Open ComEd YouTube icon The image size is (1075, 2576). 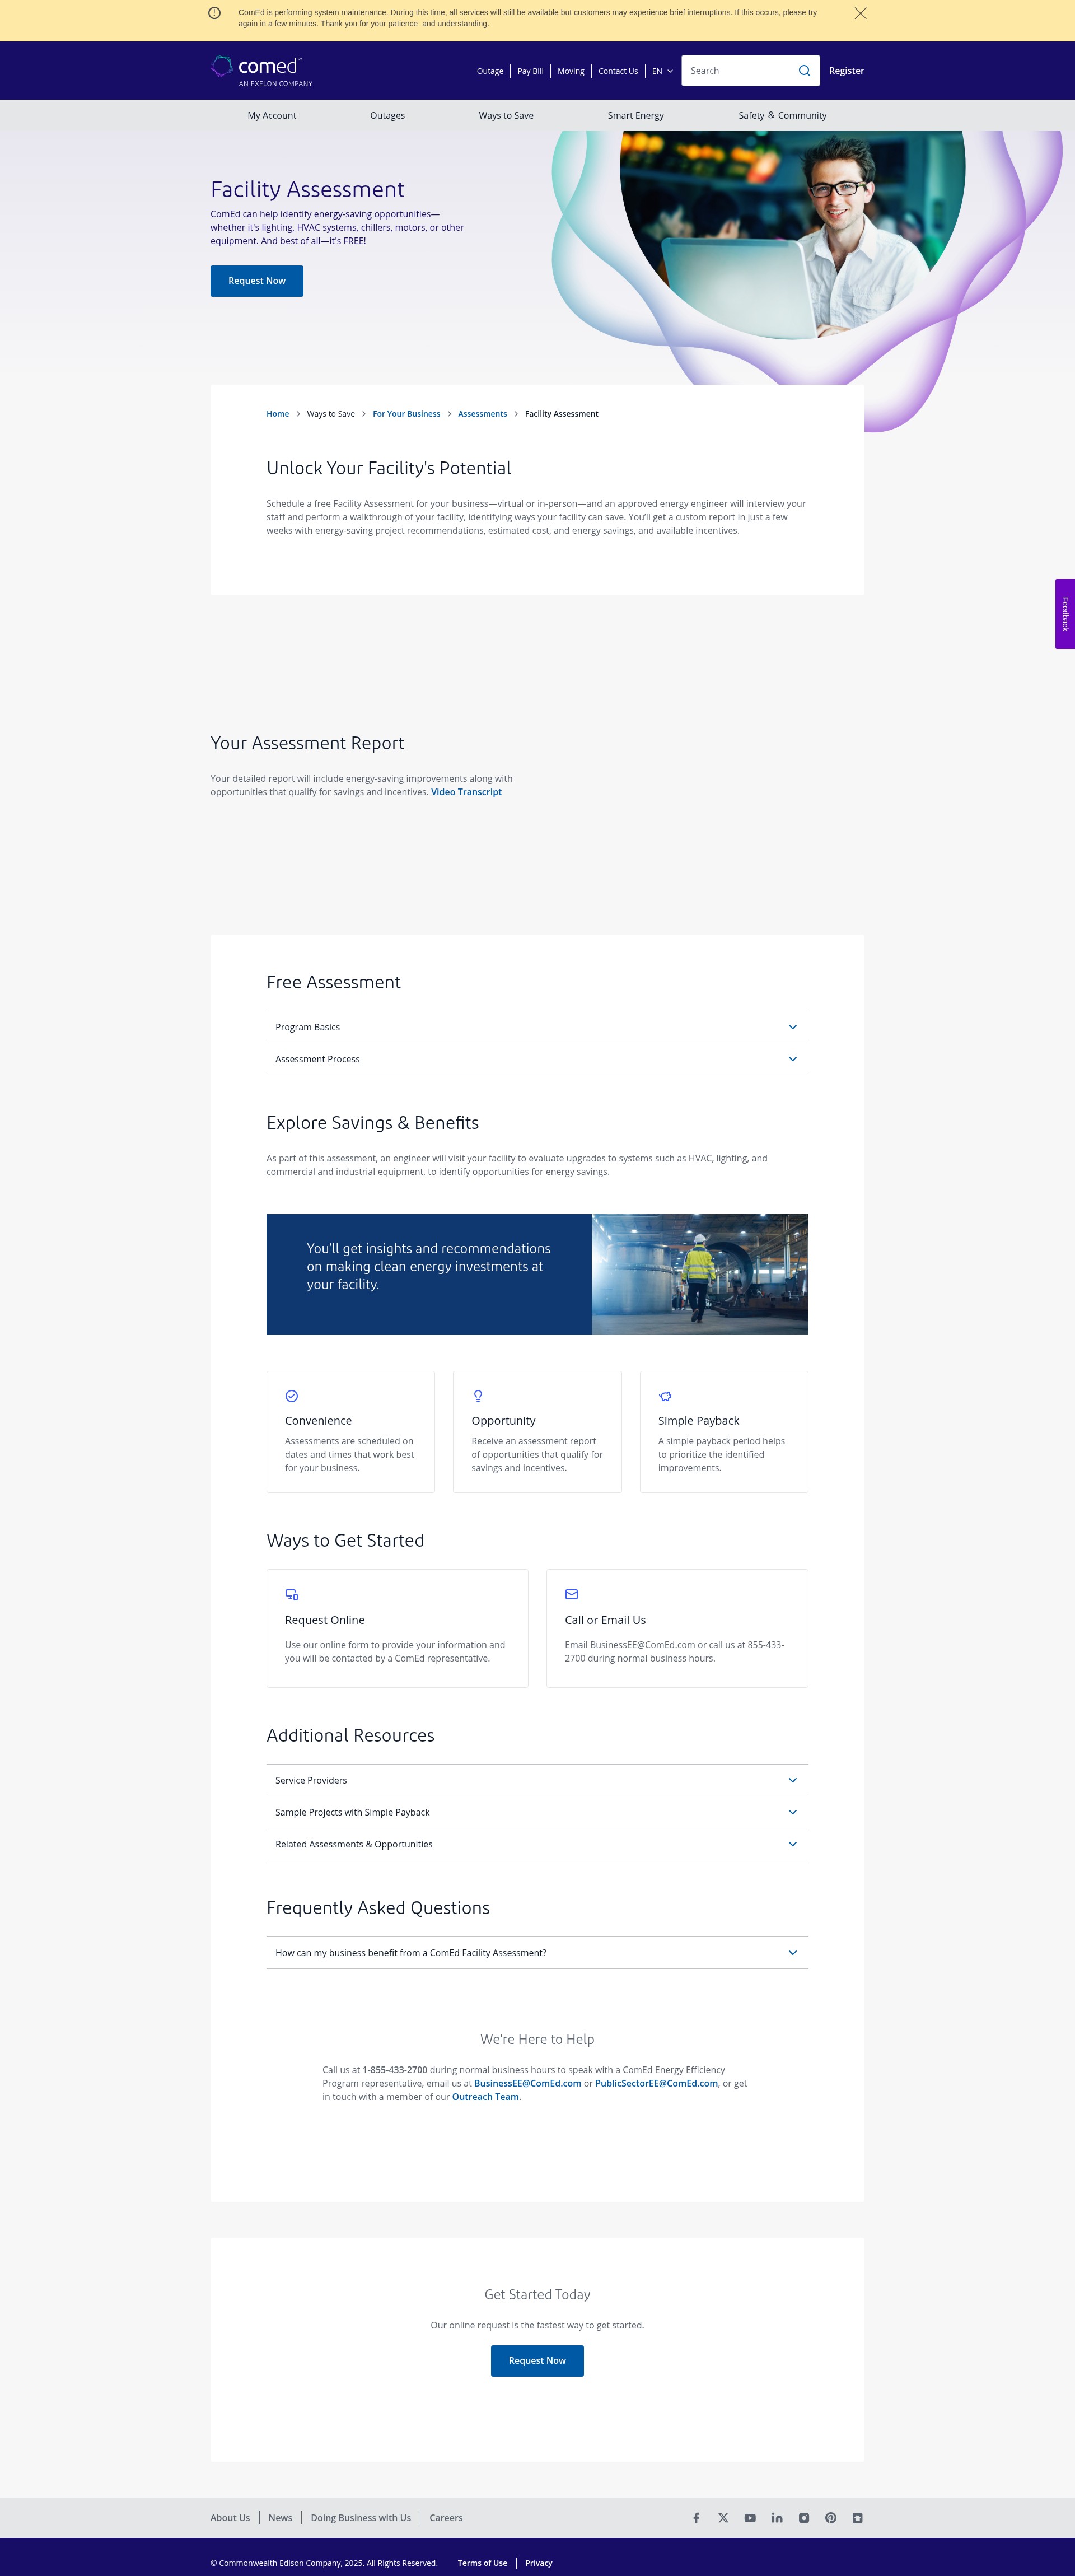coord(750,2517)
